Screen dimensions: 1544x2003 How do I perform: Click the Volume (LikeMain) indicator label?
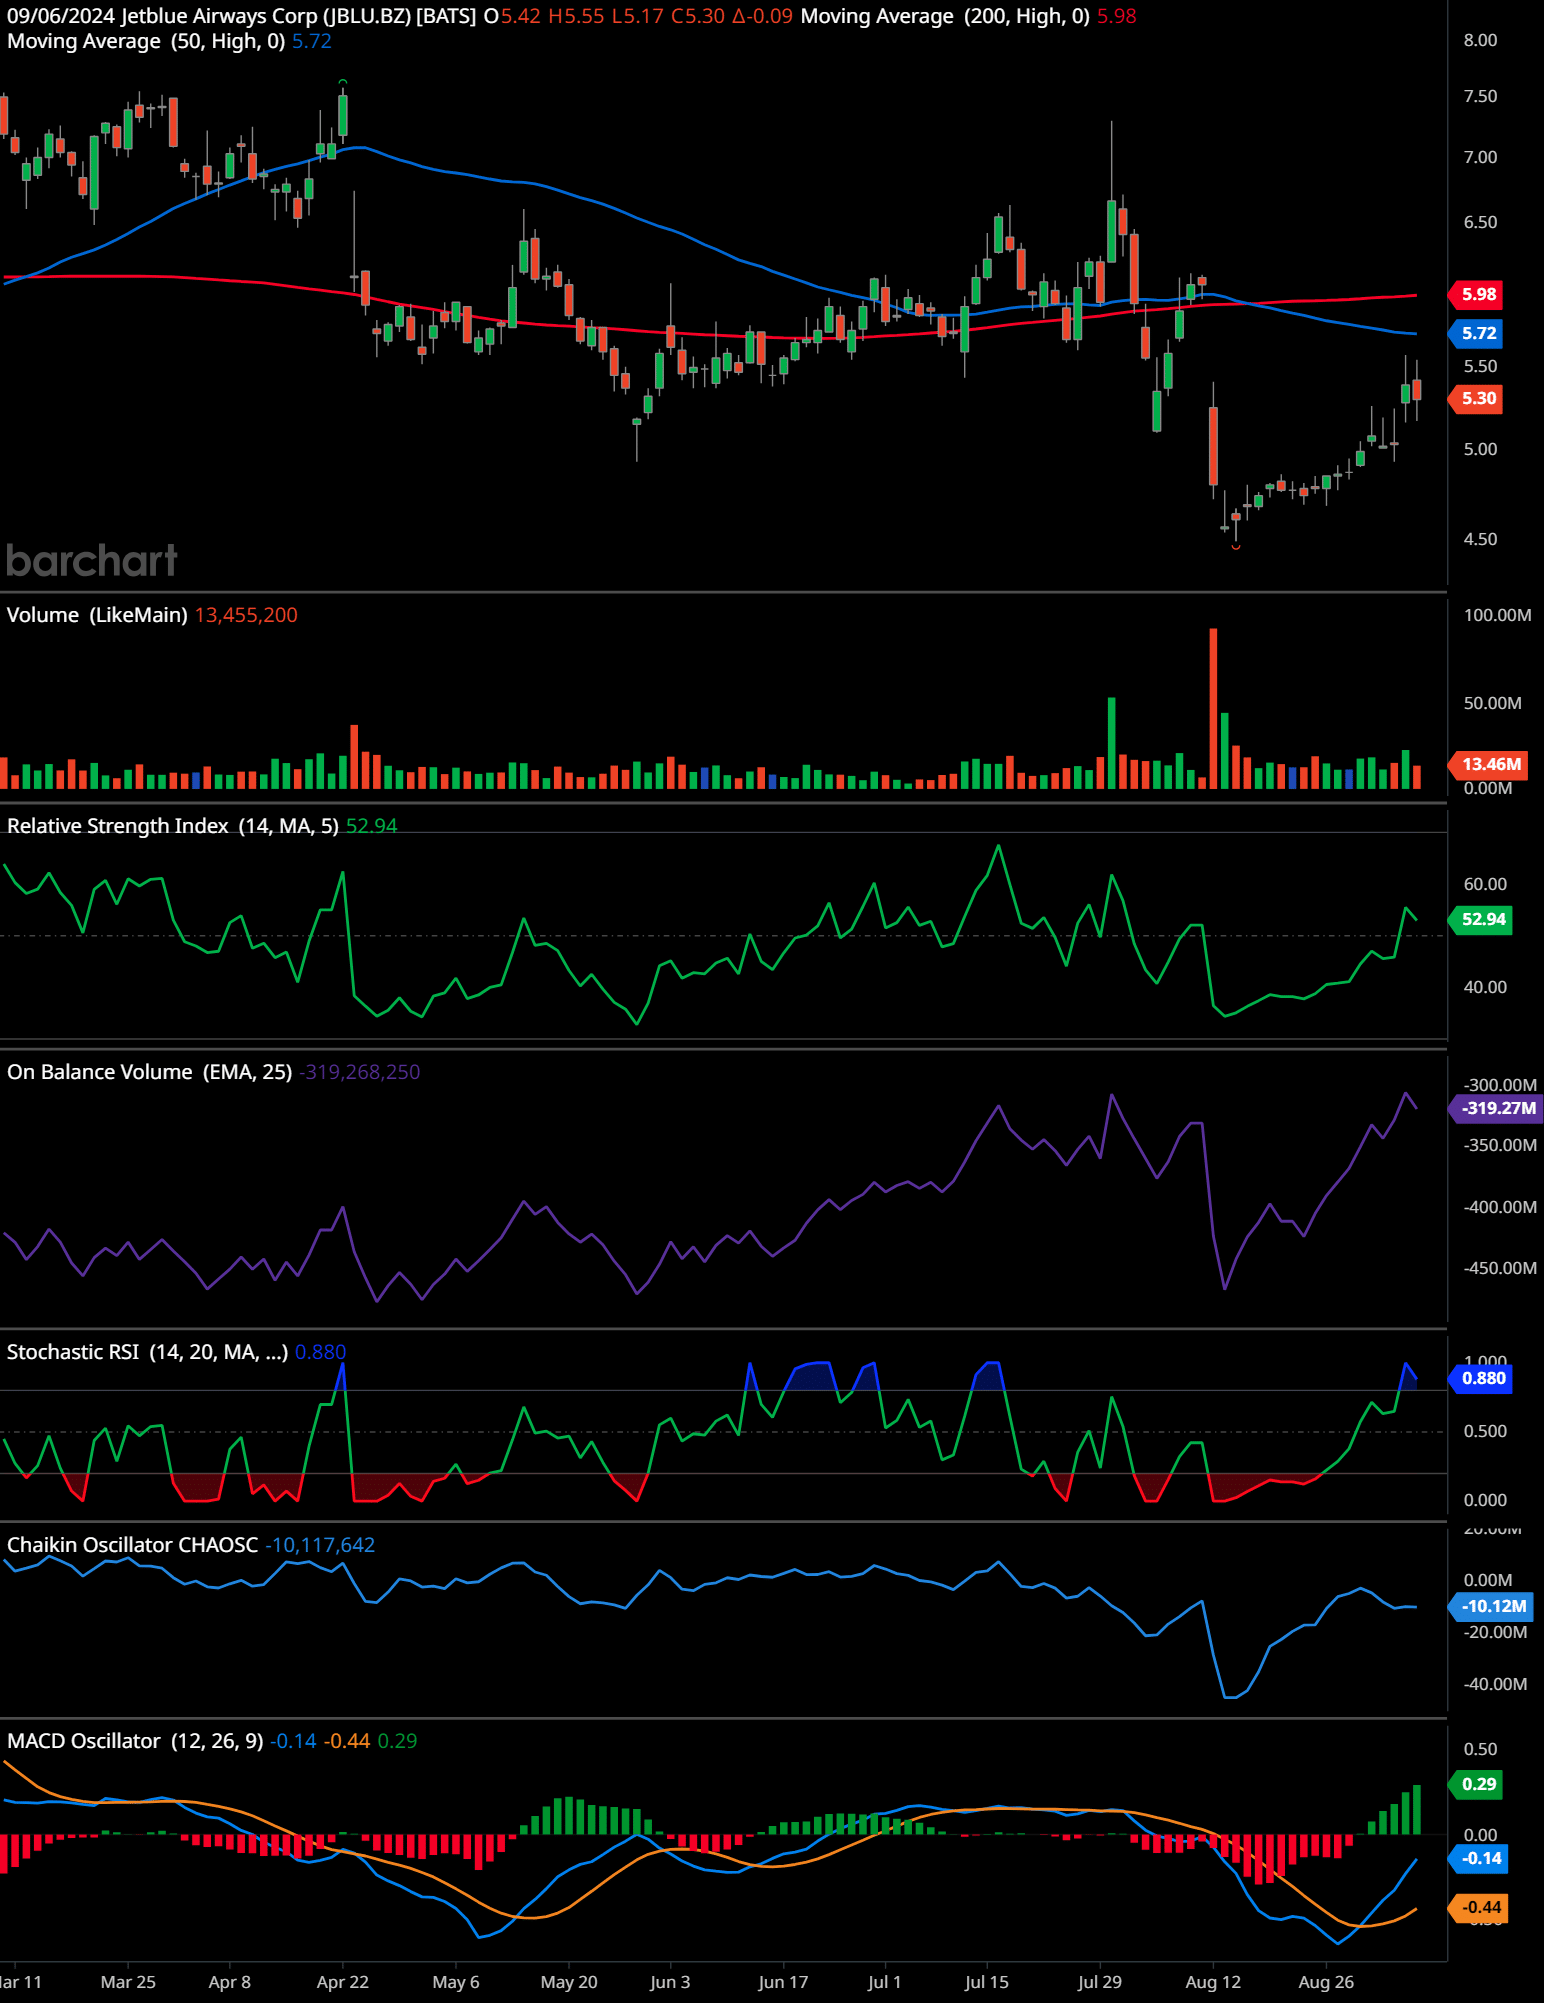97,615
